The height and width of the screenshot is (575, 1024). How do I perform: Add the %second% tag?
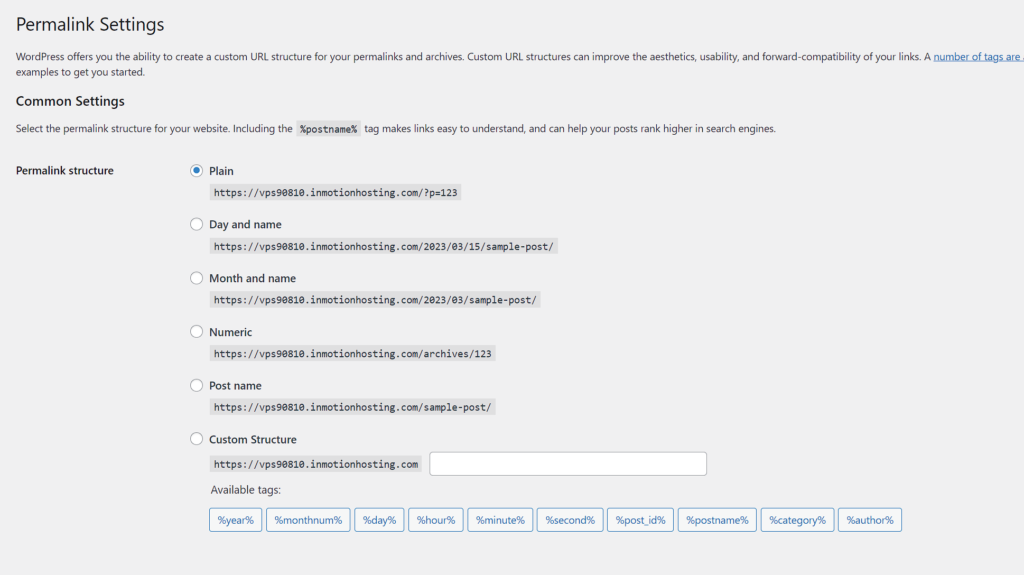pyautogui.click(x=570, y=520)
